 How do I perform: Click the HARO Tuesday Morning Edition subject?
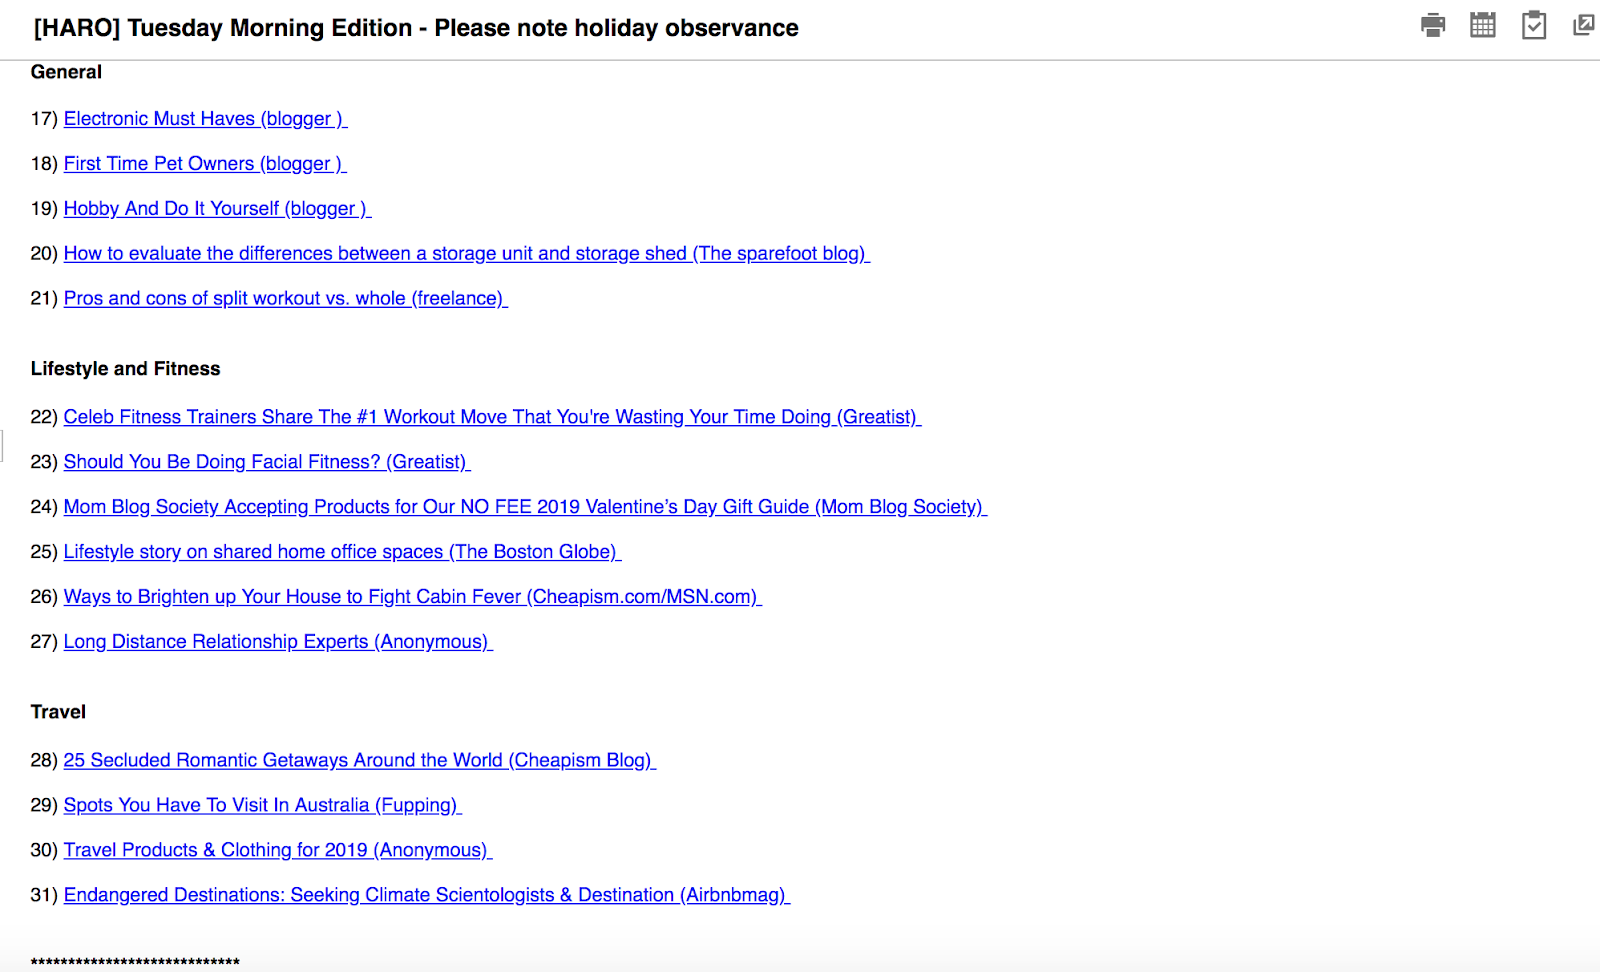pos(416,28)
